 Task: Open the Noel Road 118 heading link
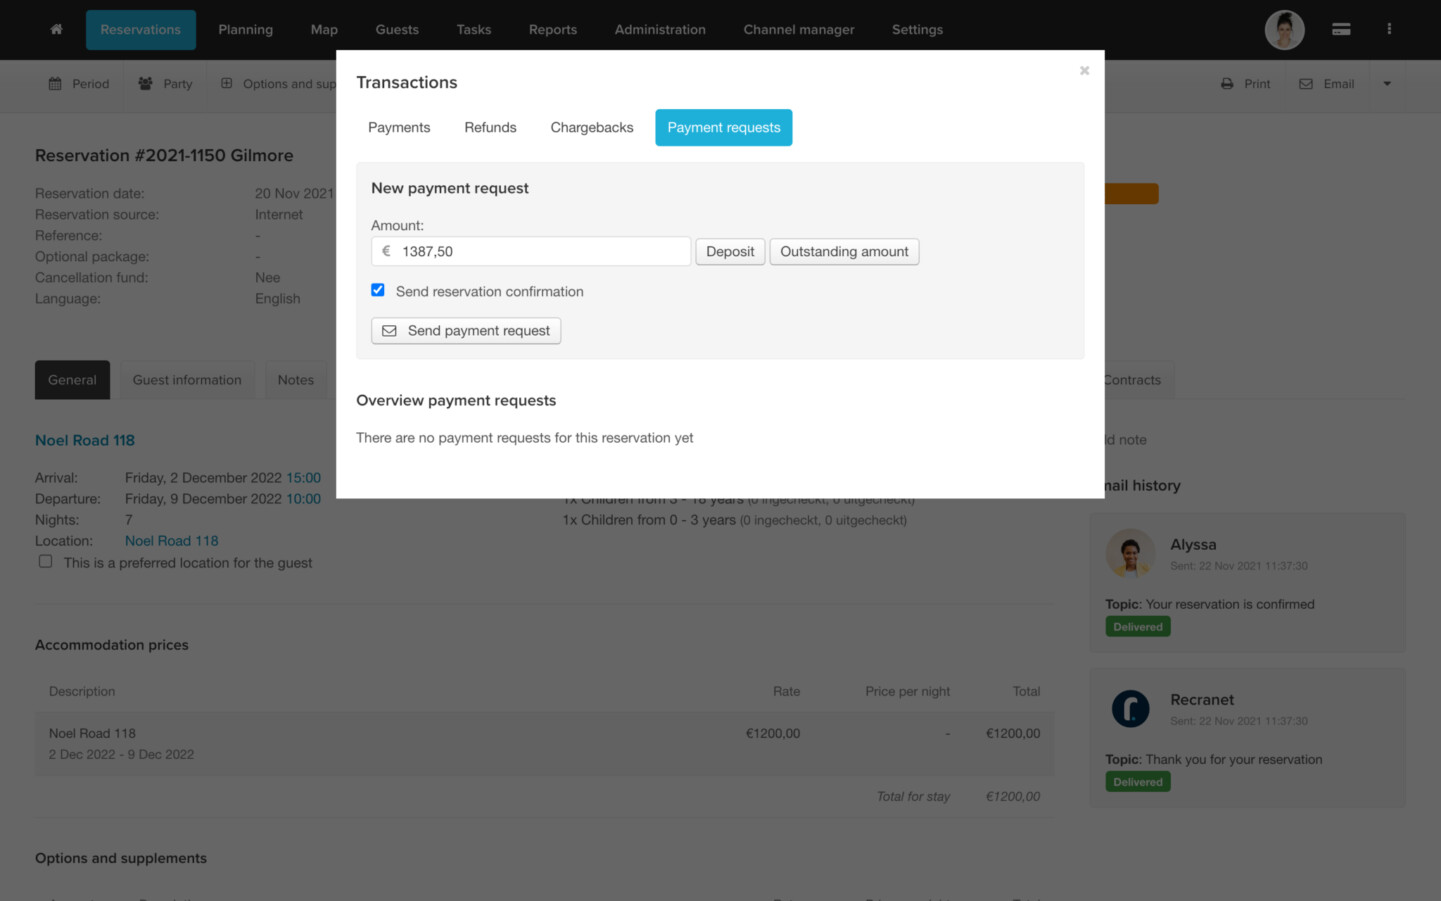click(85, 440)
